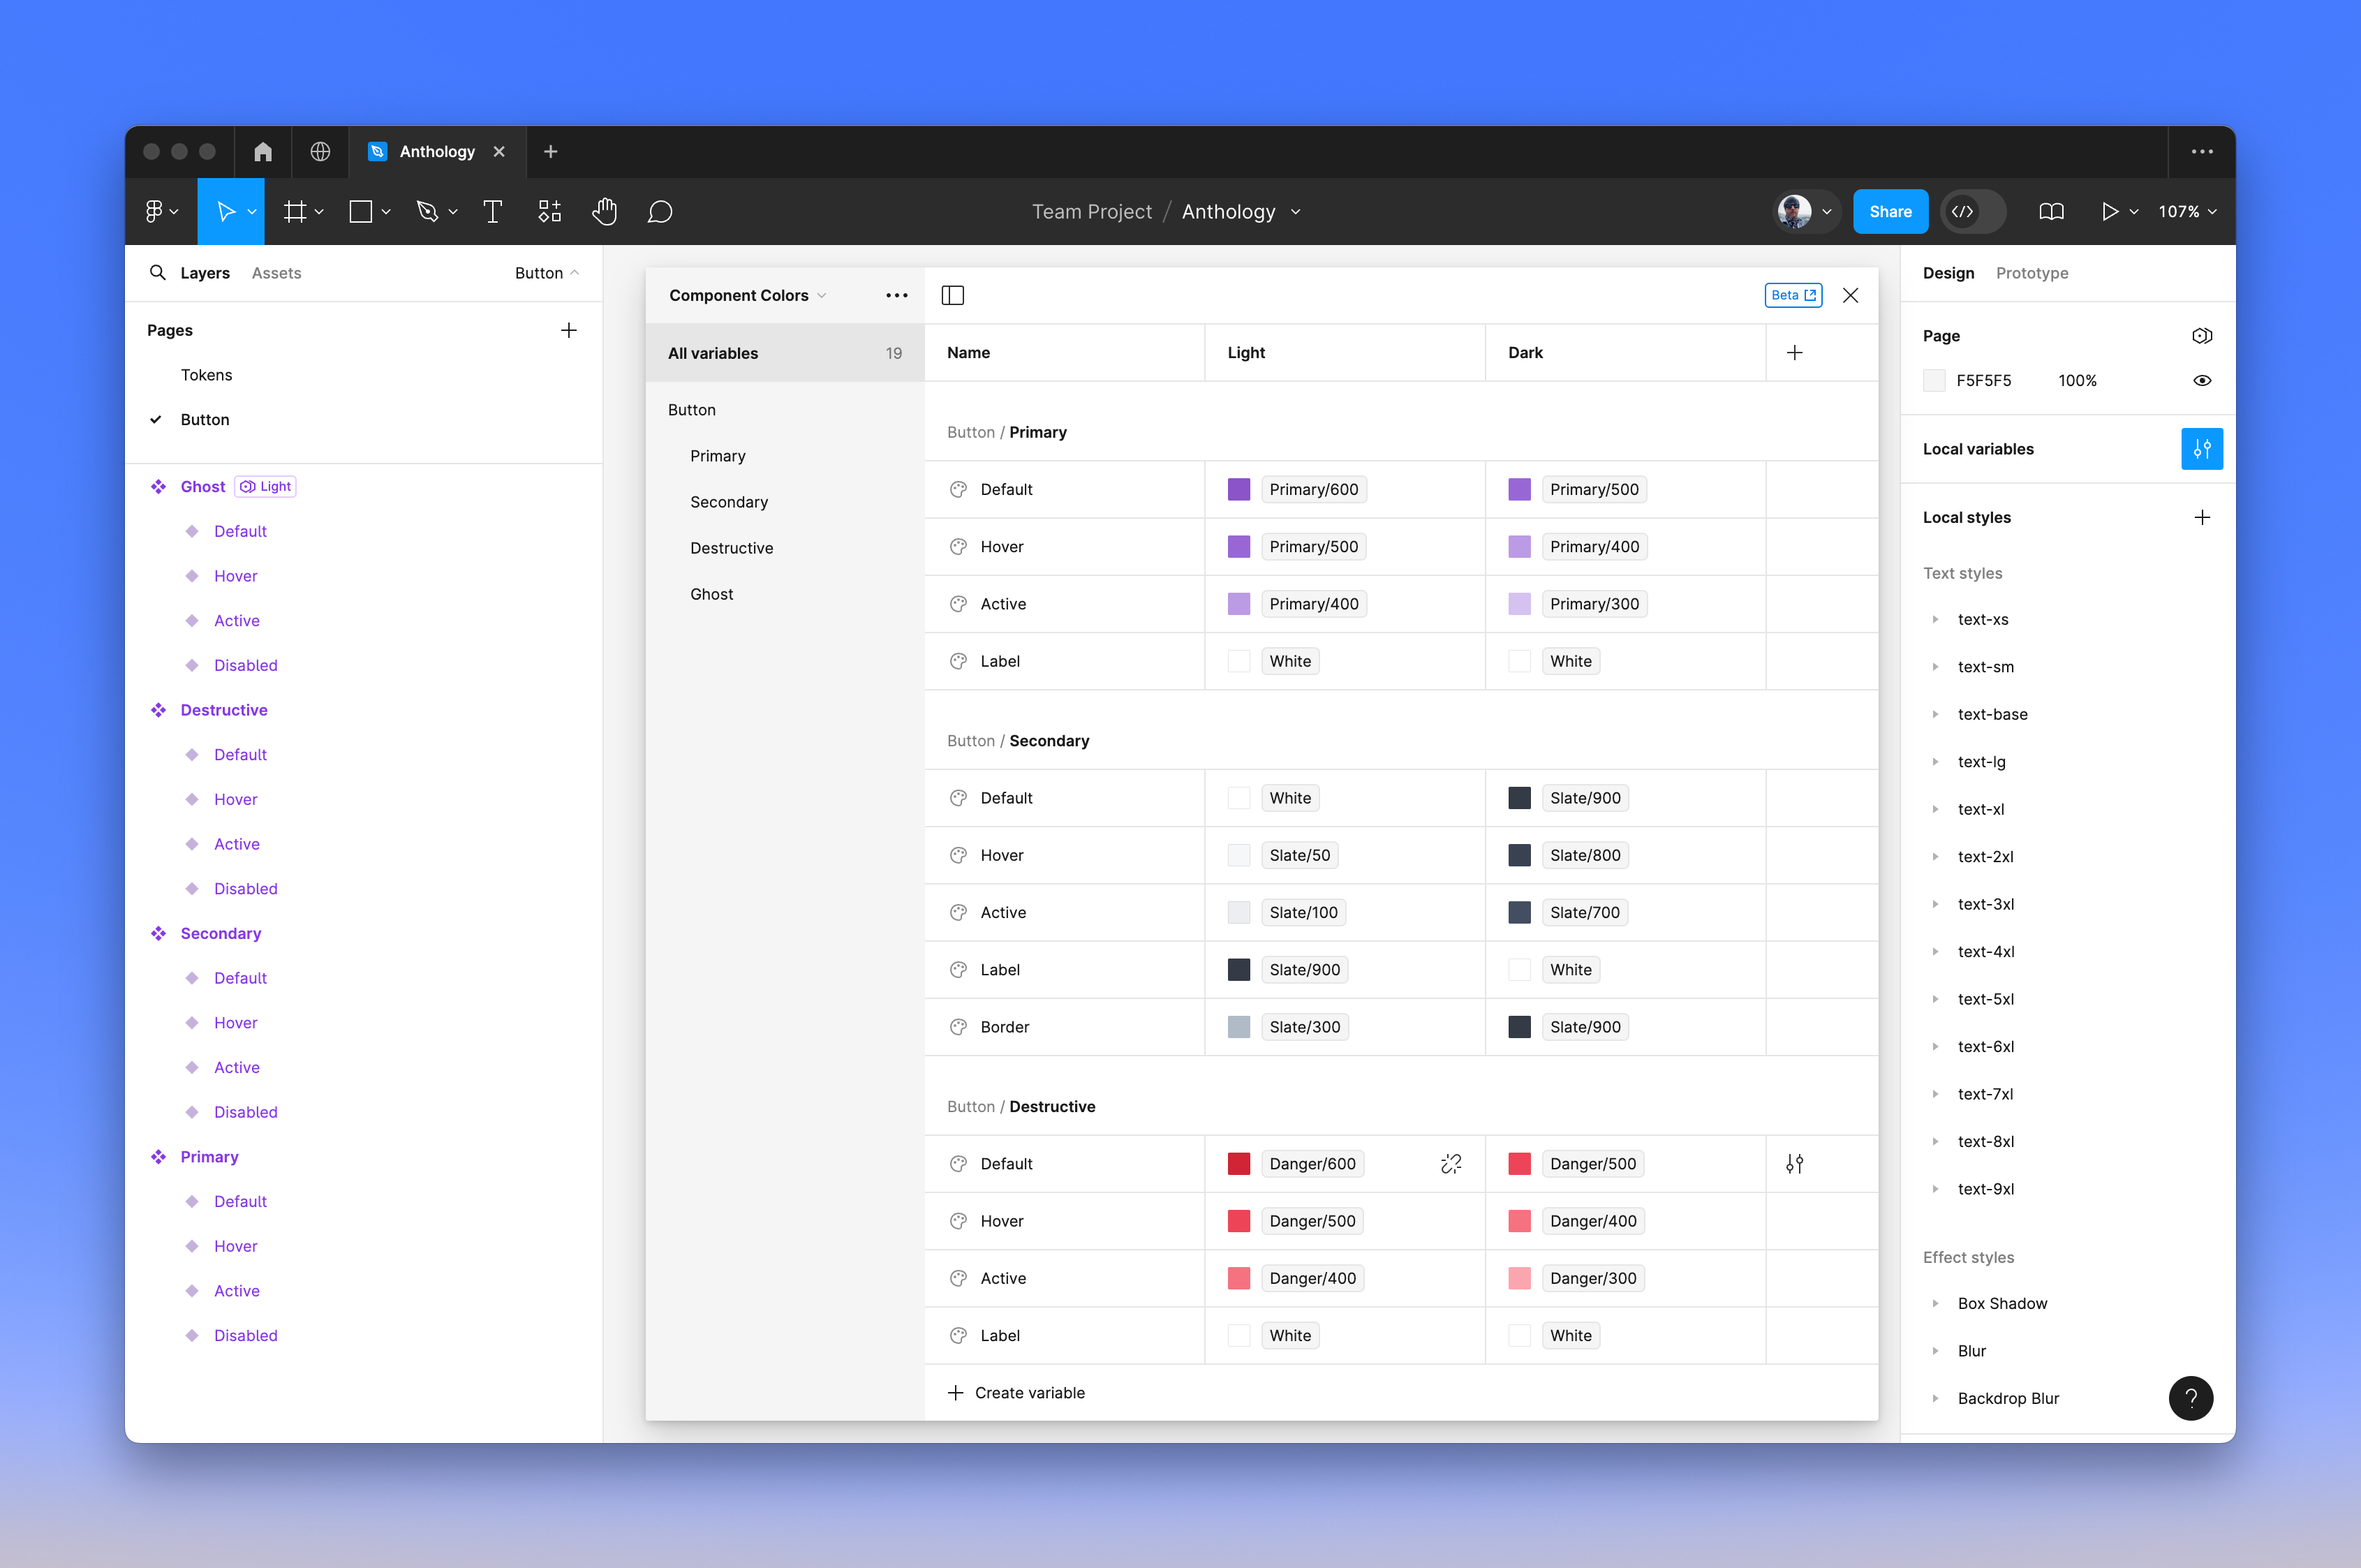Image resolution: width=2361 pixels, height=1568 pixels.
Task: Open the Libraries book icon
Action: pos(2052,211)
